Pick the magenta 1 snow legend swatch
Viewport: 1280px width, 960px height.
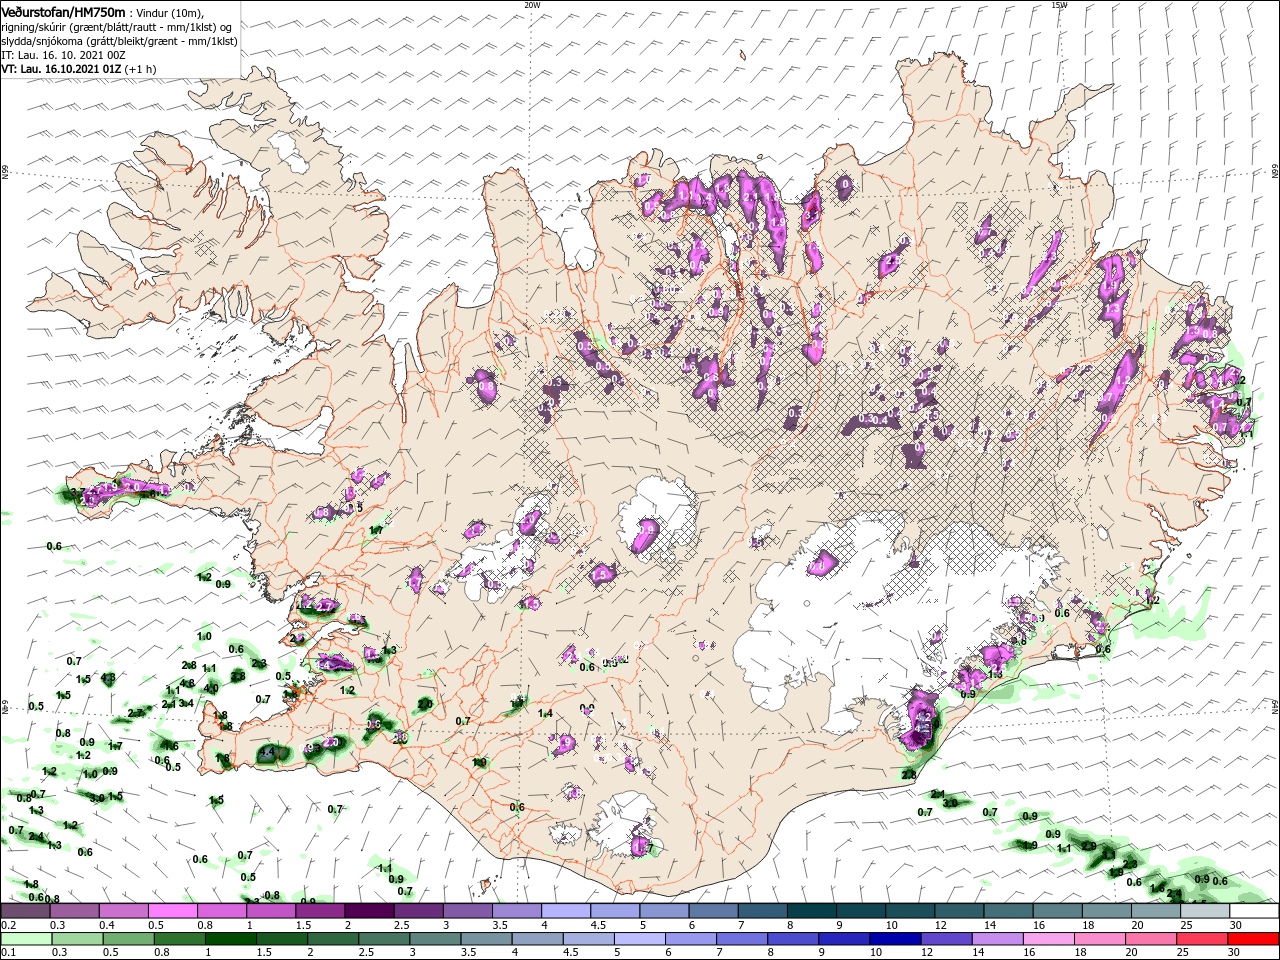point(271,911)
